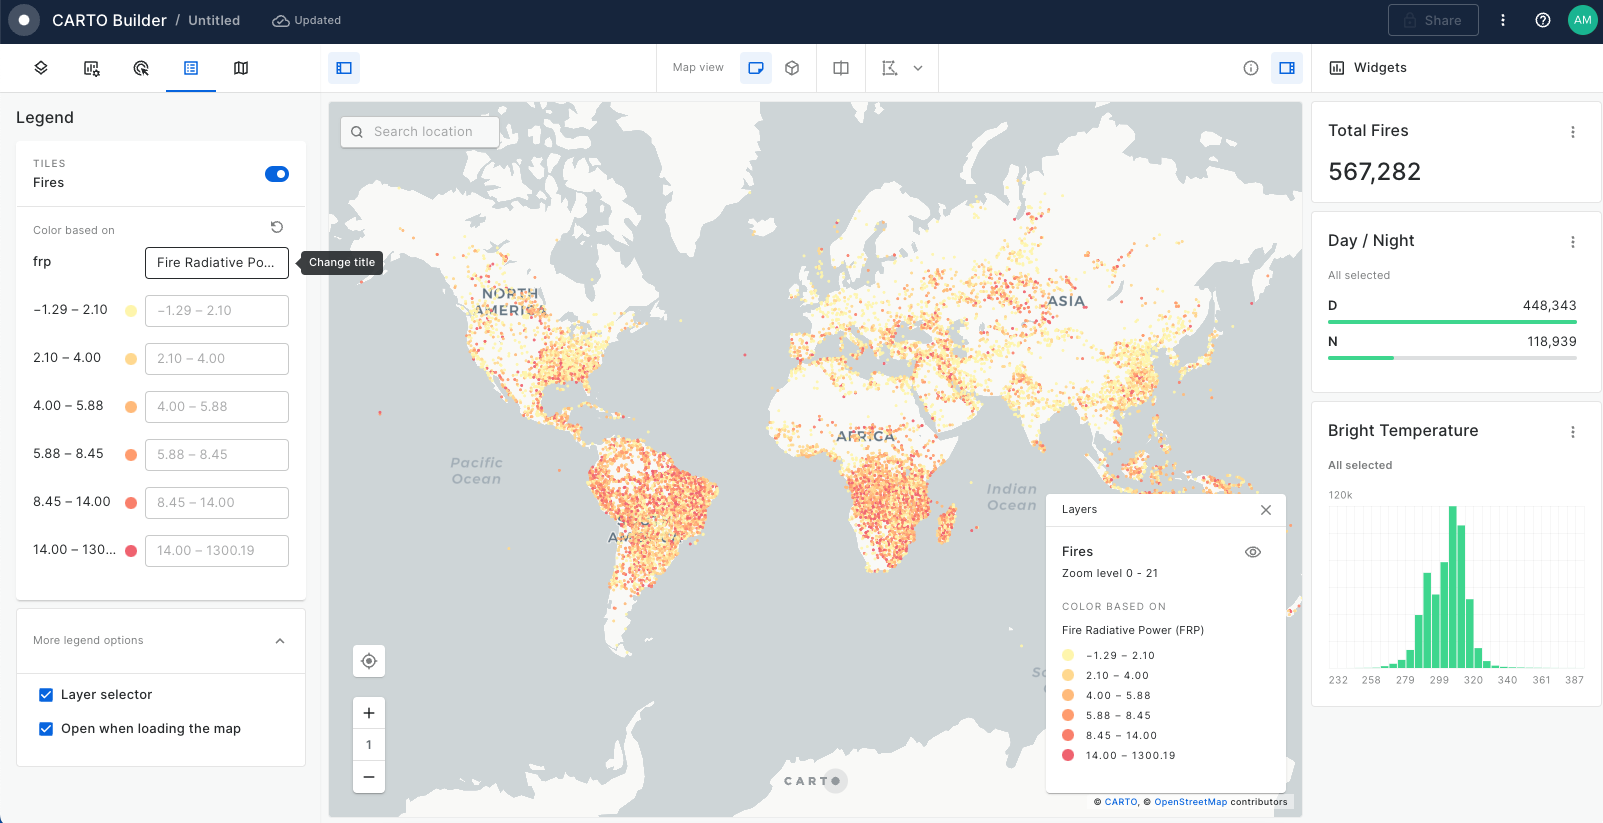Image resolution: width=1603 pixels, height=823 pixels.
Task: Click the Share button
Action: click(x=1433, y=20)
